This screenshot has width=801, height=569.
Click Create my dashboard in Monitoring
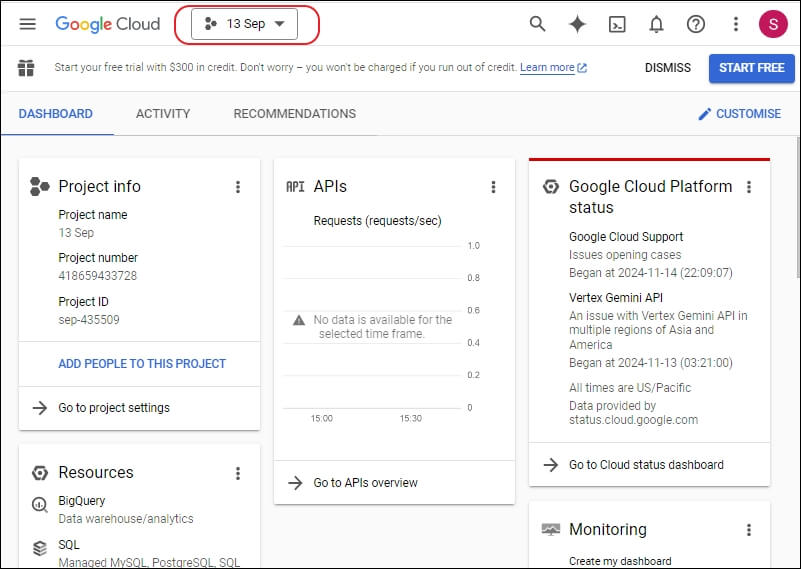click(x=620, y=561)
